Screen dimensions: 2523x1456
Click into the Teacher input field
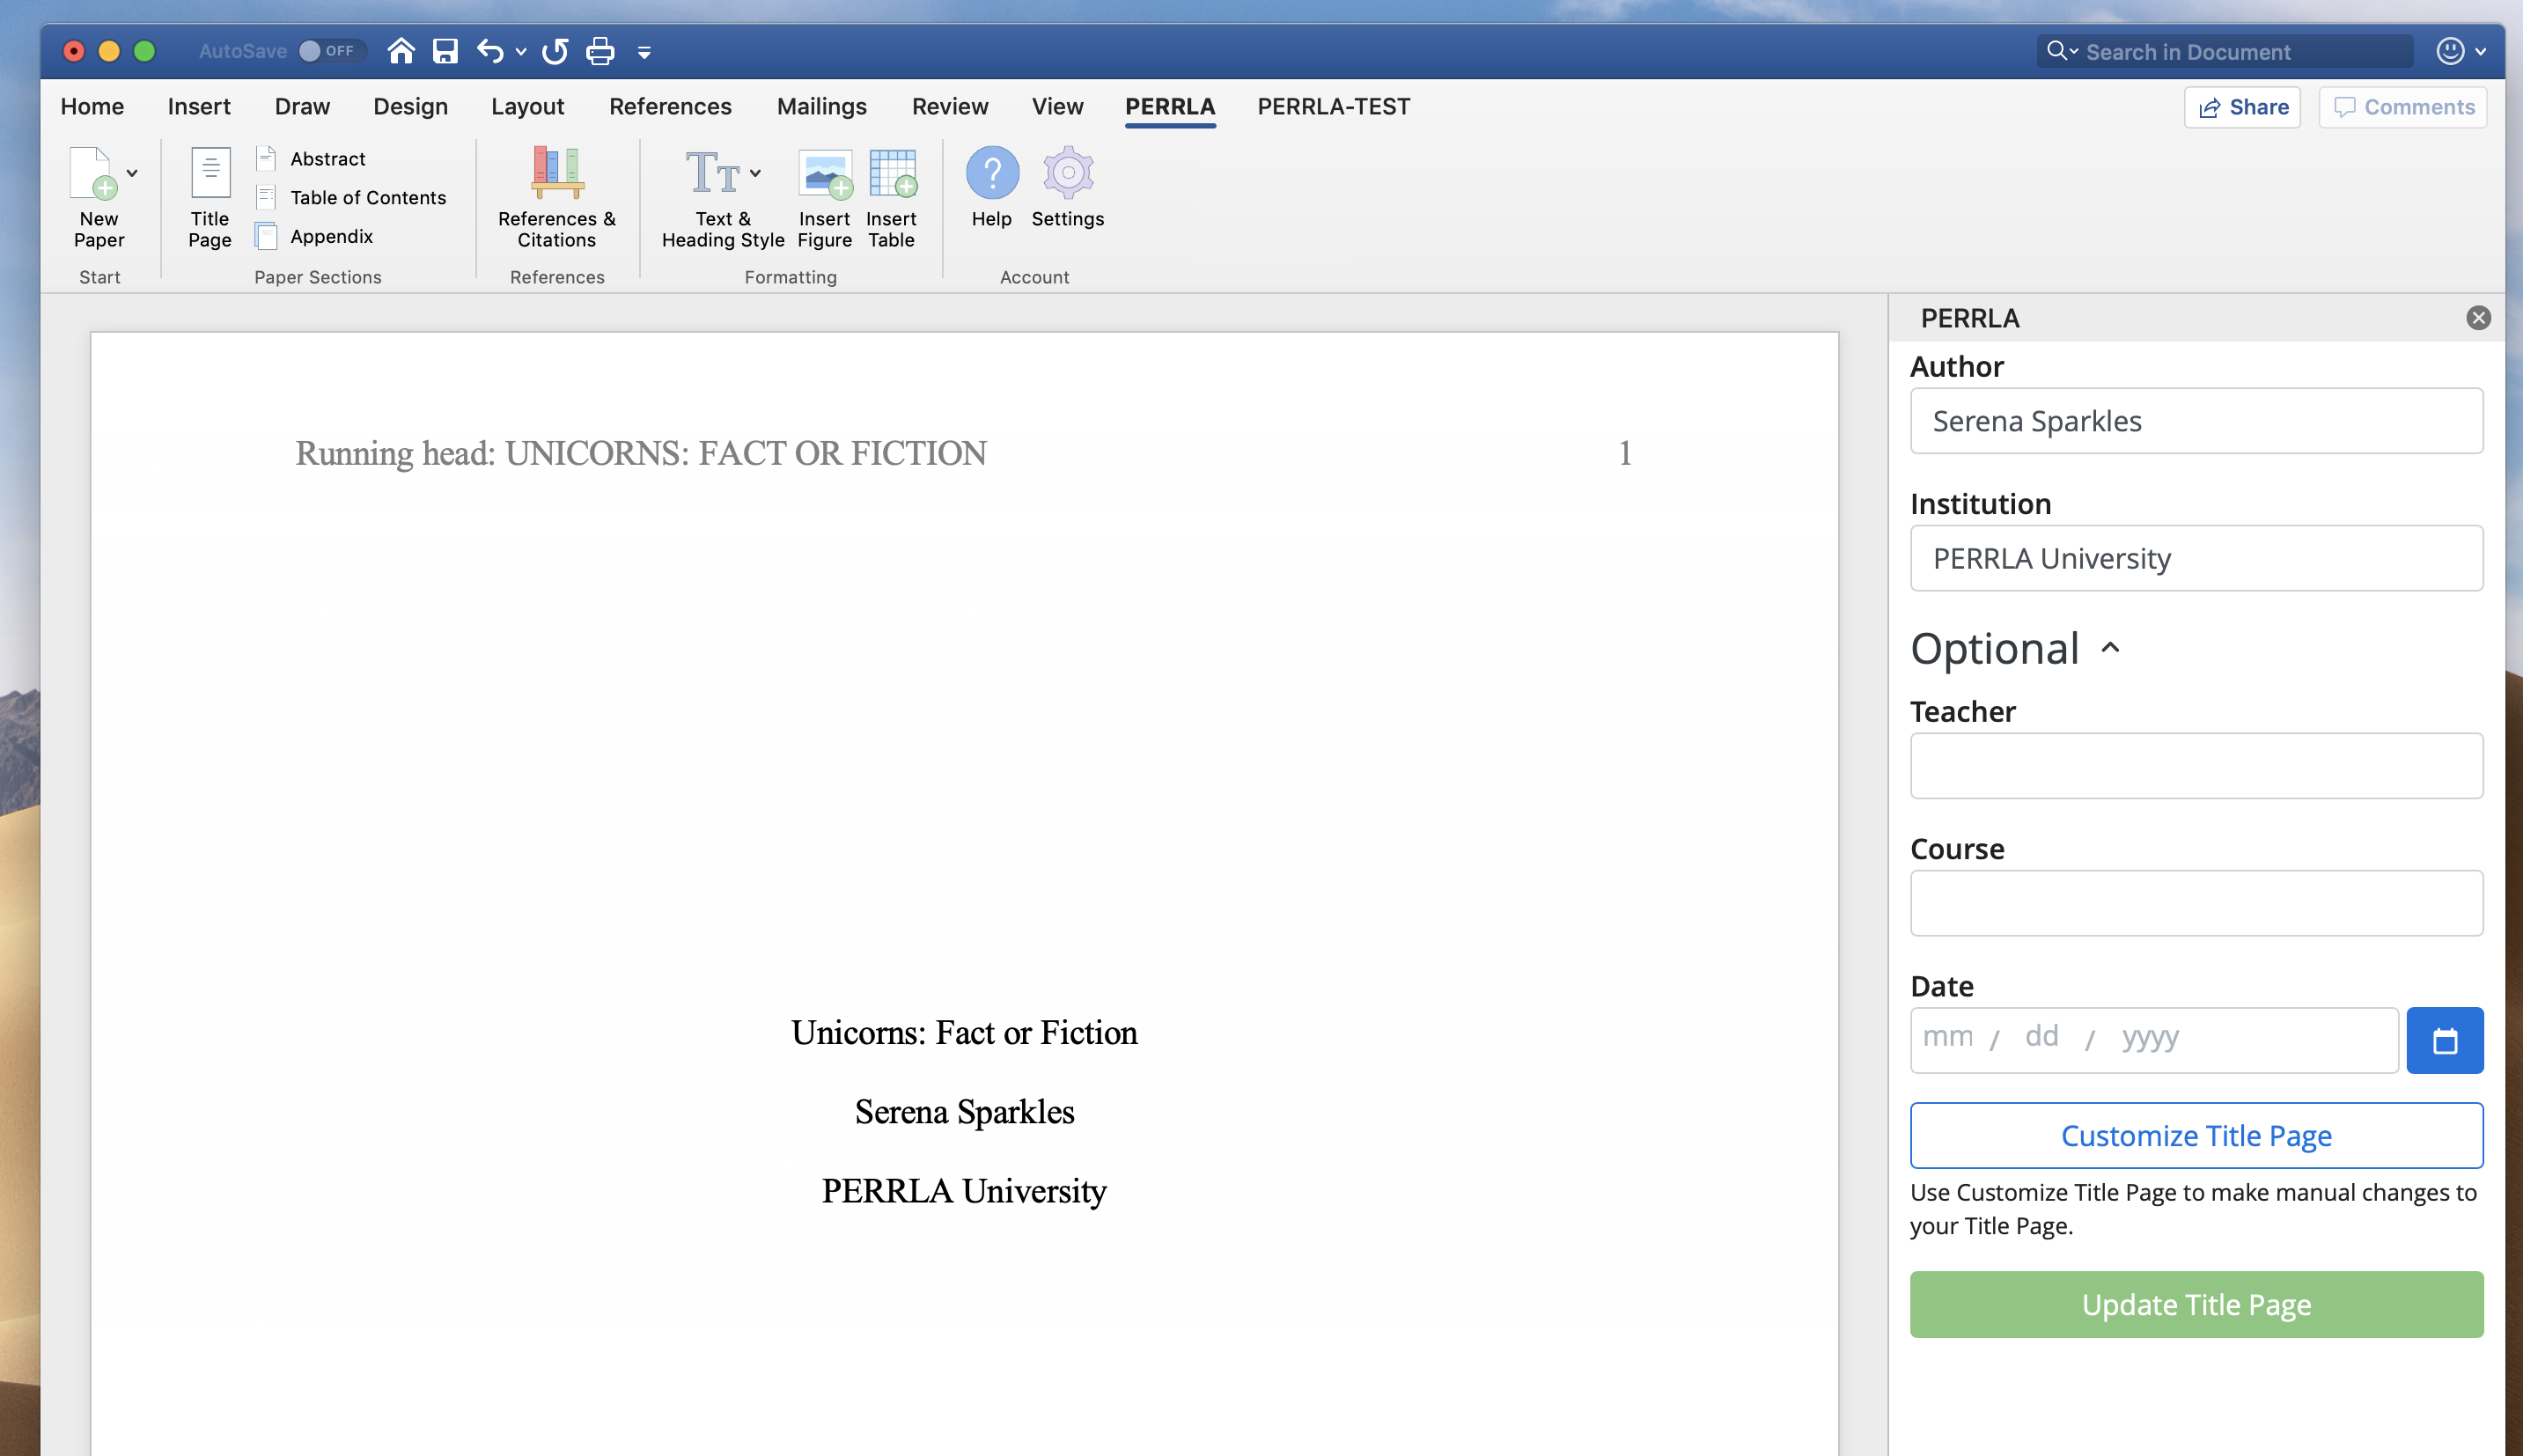[2195, 766]
